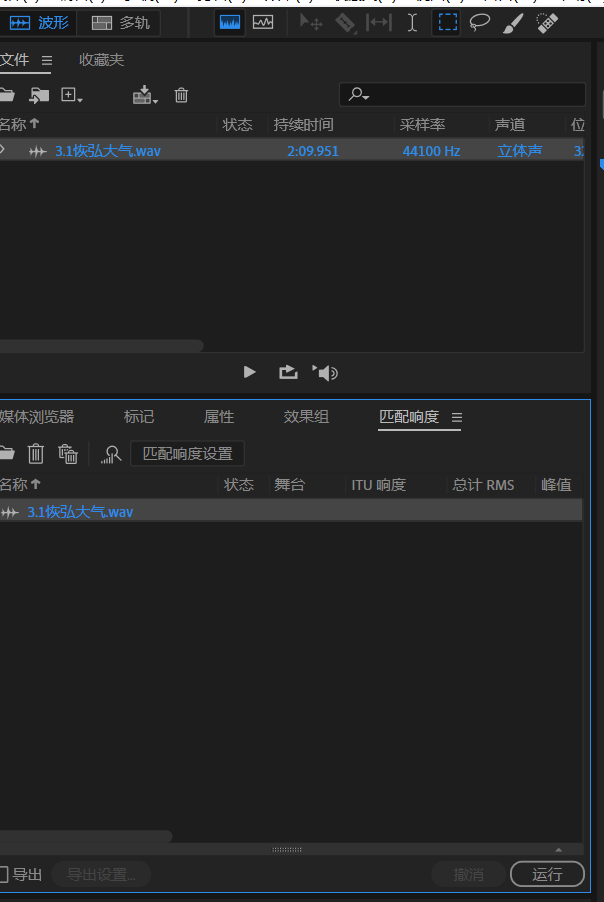The height and width of the screenshot is (902, 604).
Task: Toggle spectral frequency display
Action: [x=230, y=23]
